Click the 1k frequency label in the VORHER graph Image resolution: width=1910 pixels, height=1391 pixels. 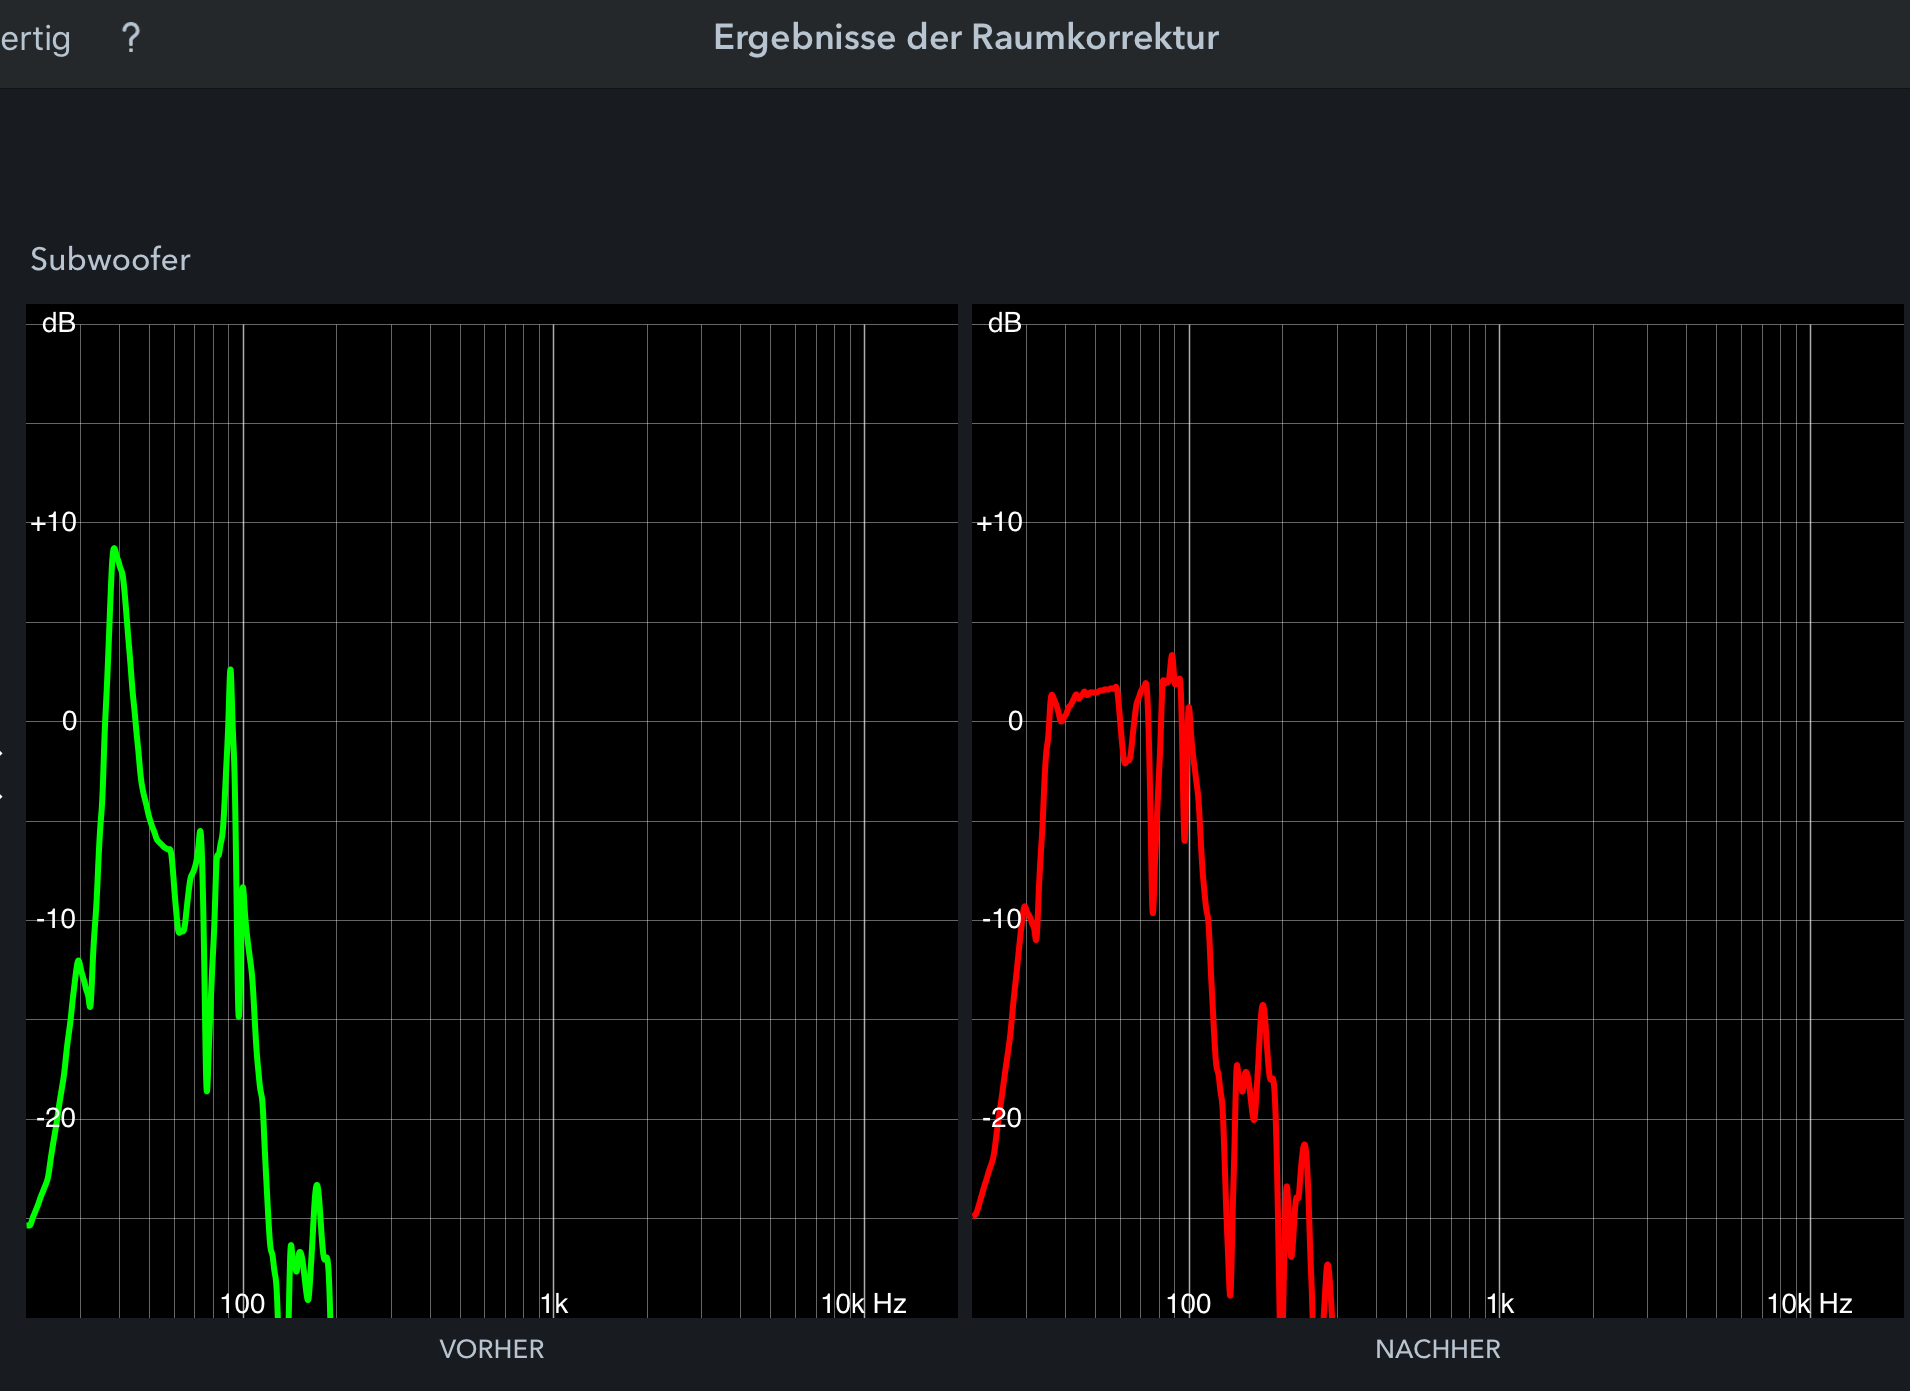(554, 1304)
